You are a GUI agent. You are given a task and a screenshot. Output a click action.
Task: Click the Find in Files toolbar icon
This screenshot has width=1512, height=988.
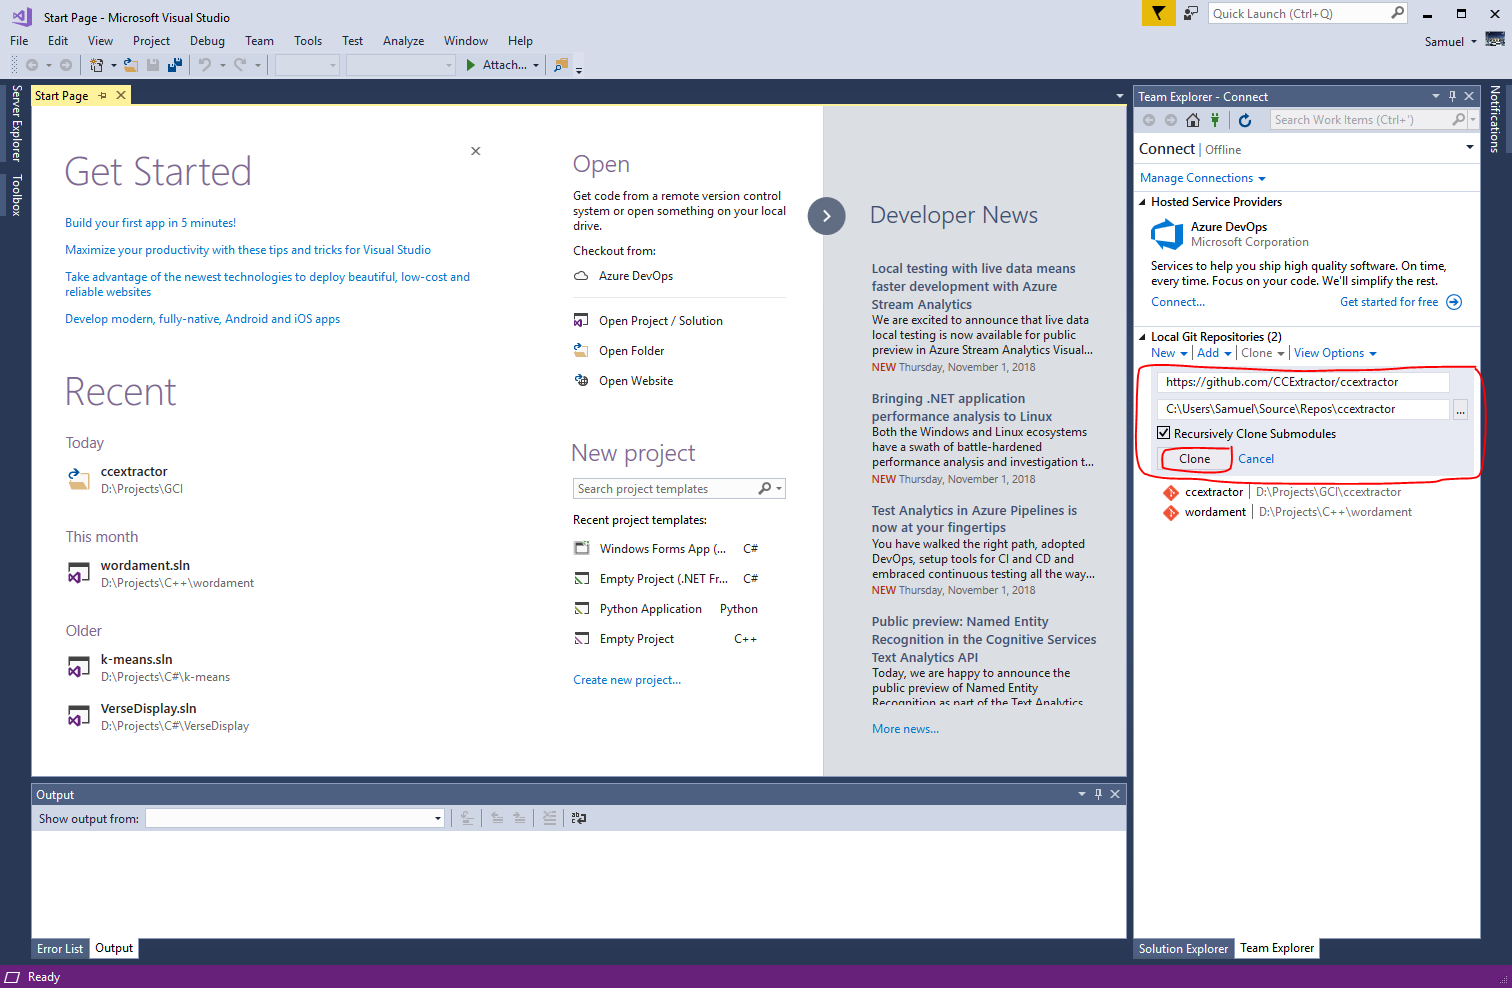tap(561, 65)
